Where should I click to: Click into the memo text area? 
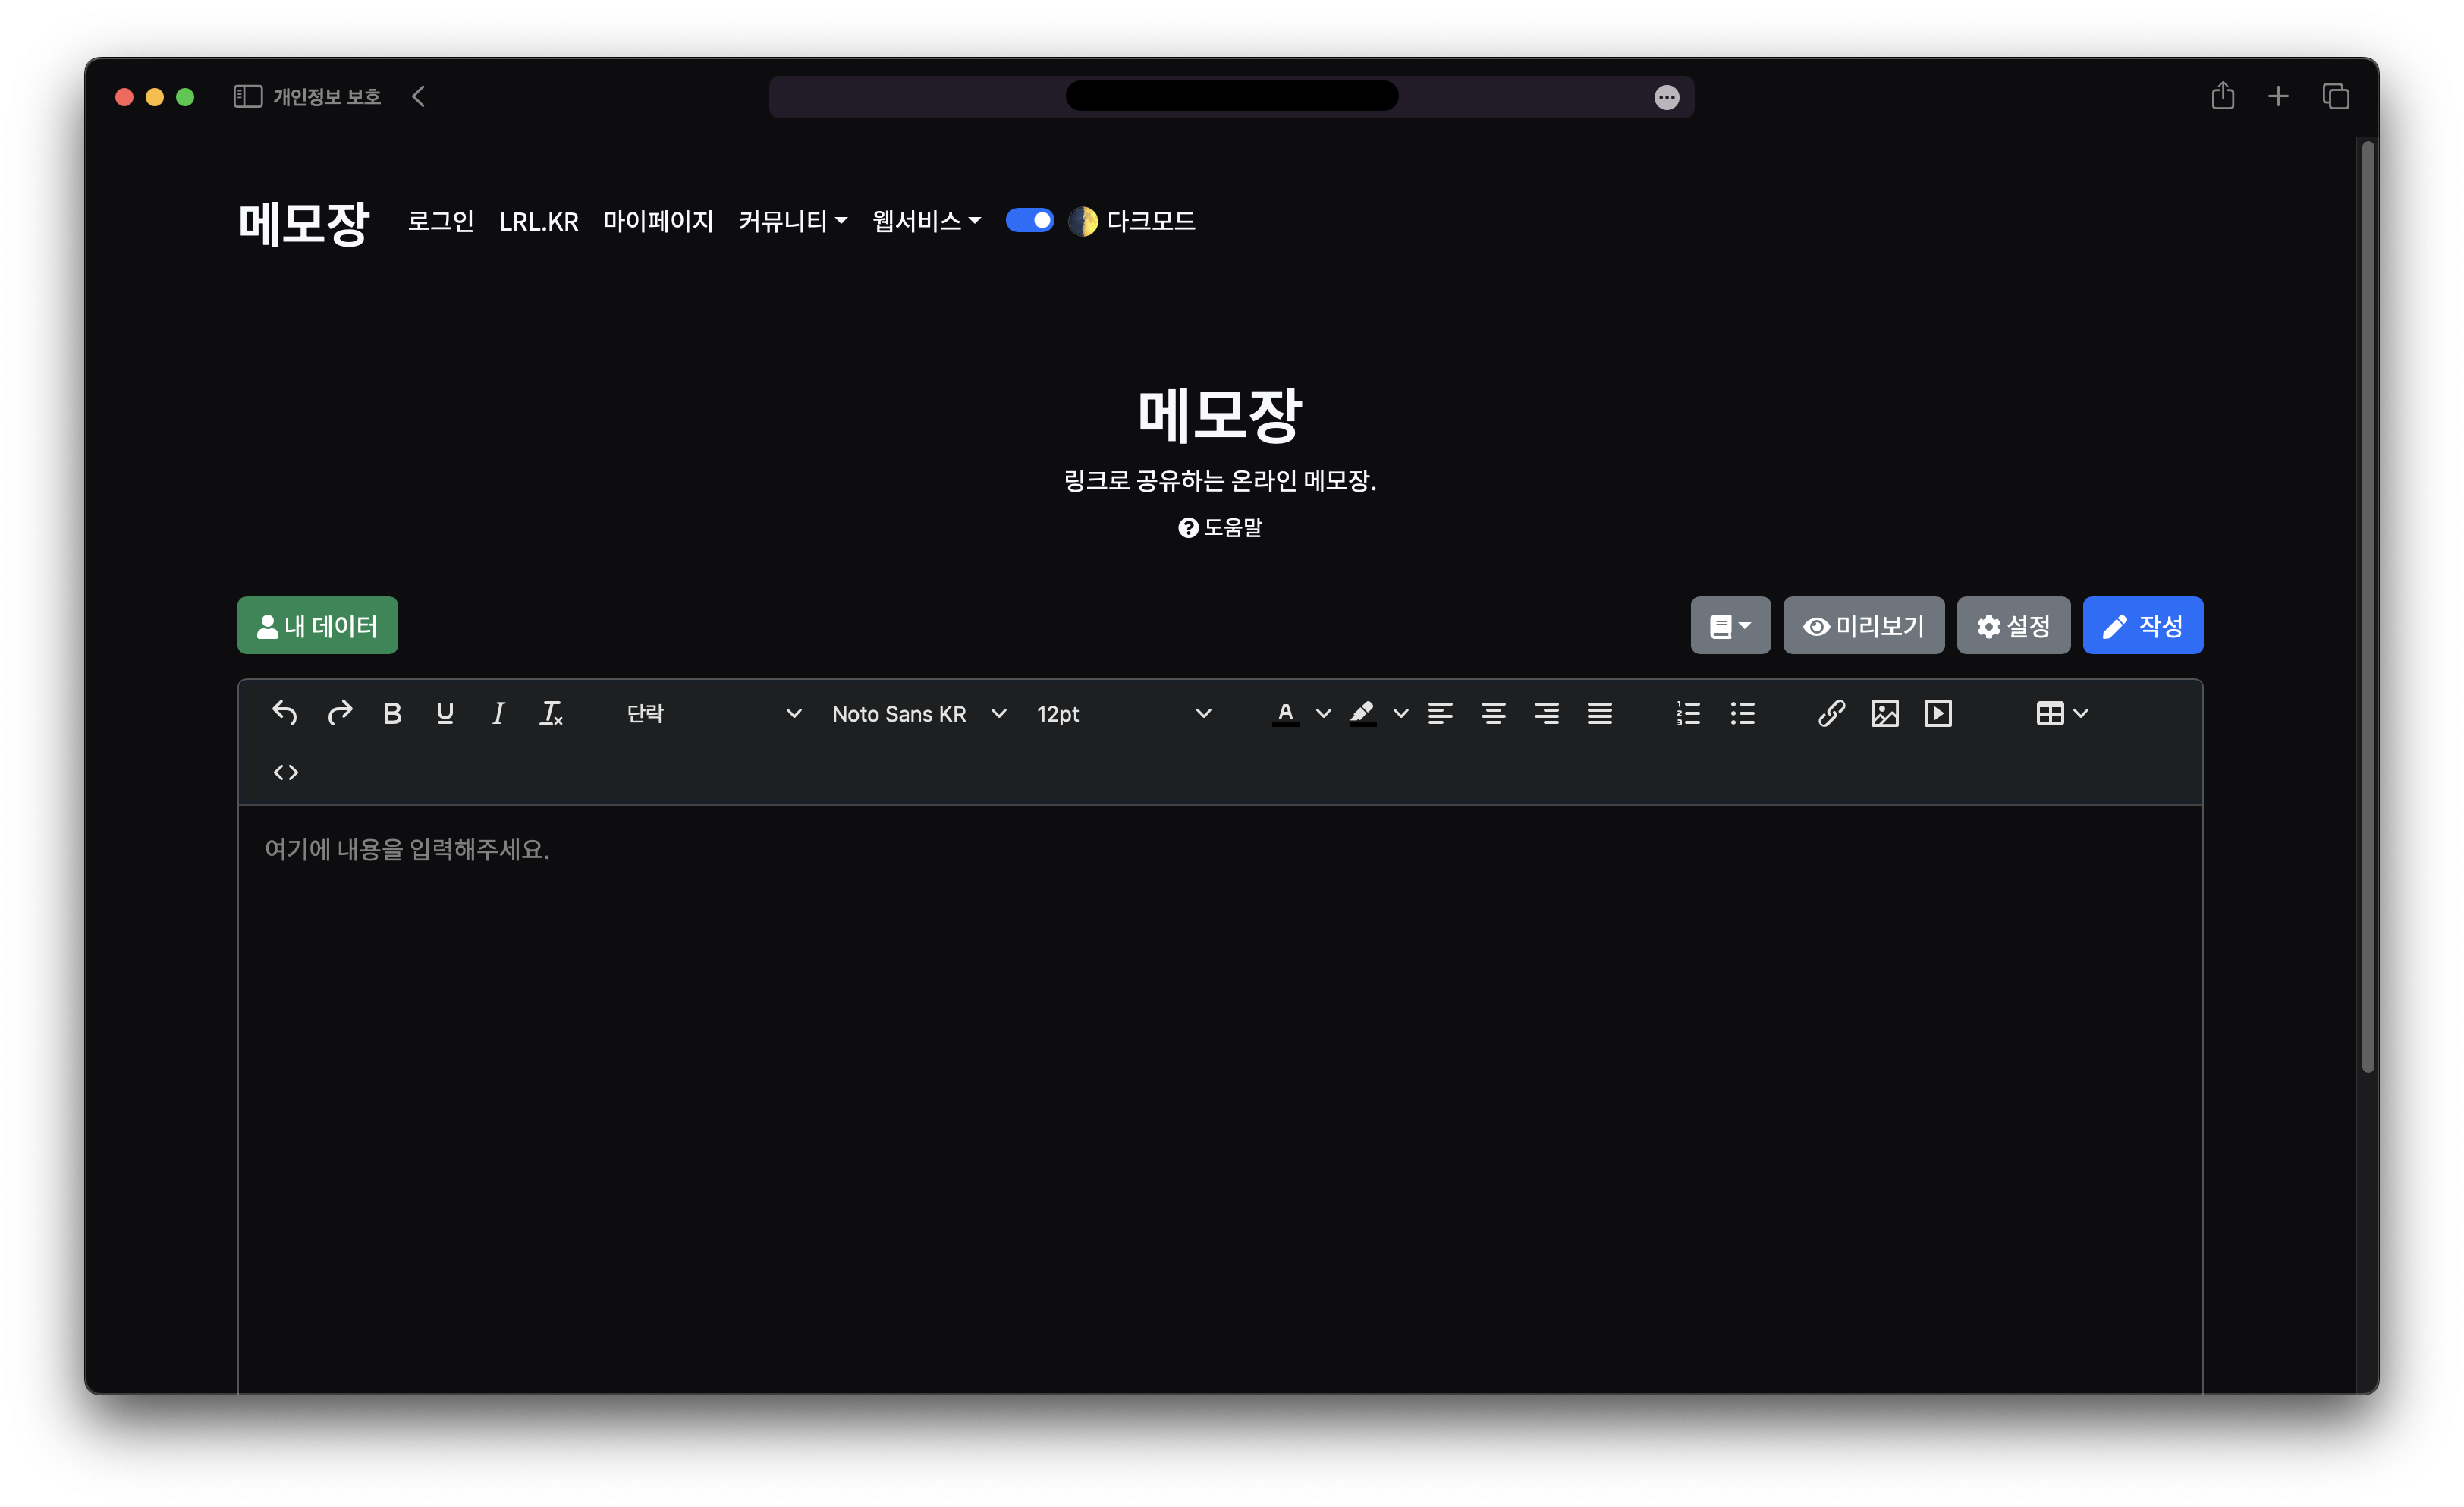point(1220,1100)
